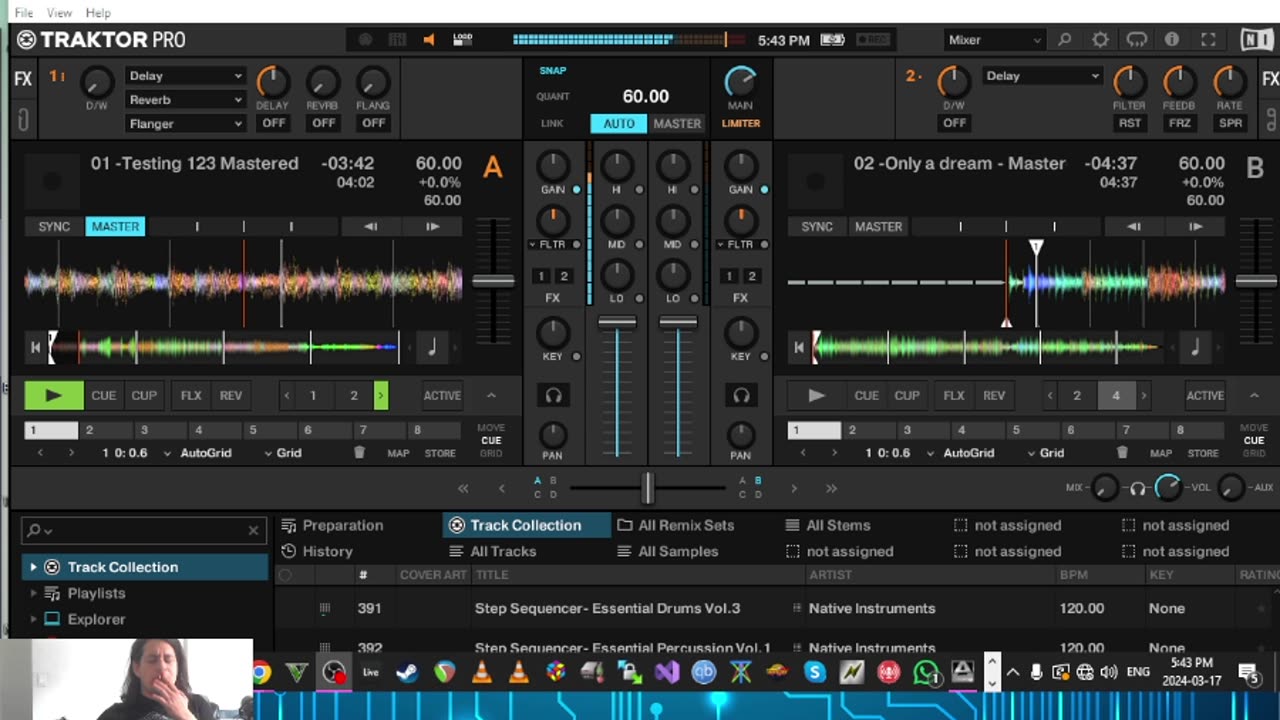Delete cue with Deck A trash icon

pyautogui.click(x=359, y=453)
